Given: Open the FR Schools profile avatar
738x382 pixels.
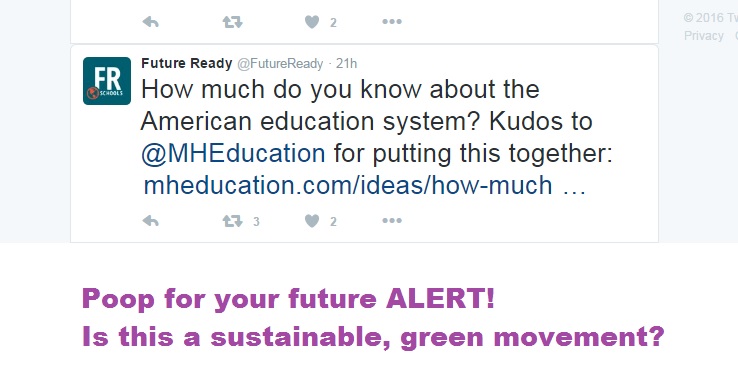Looking at the screenshot, I should click(107, 81).
